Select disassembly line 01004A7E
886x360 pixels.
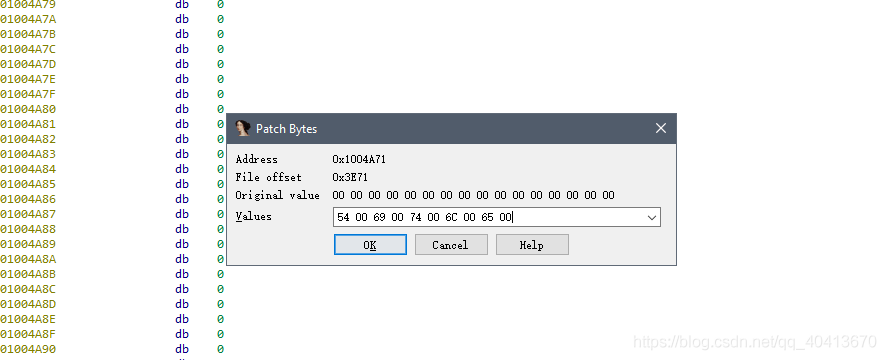click(112, 79)
